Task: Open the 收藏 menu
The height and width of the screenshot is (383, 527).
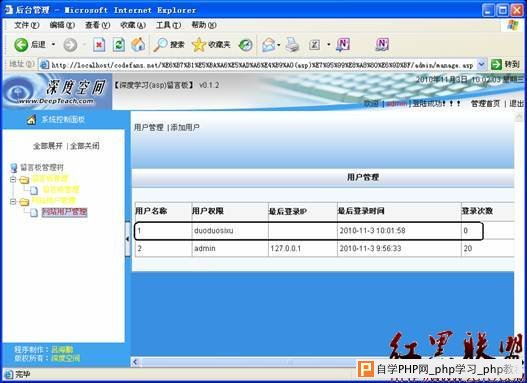Action: [x=133, y=25]
